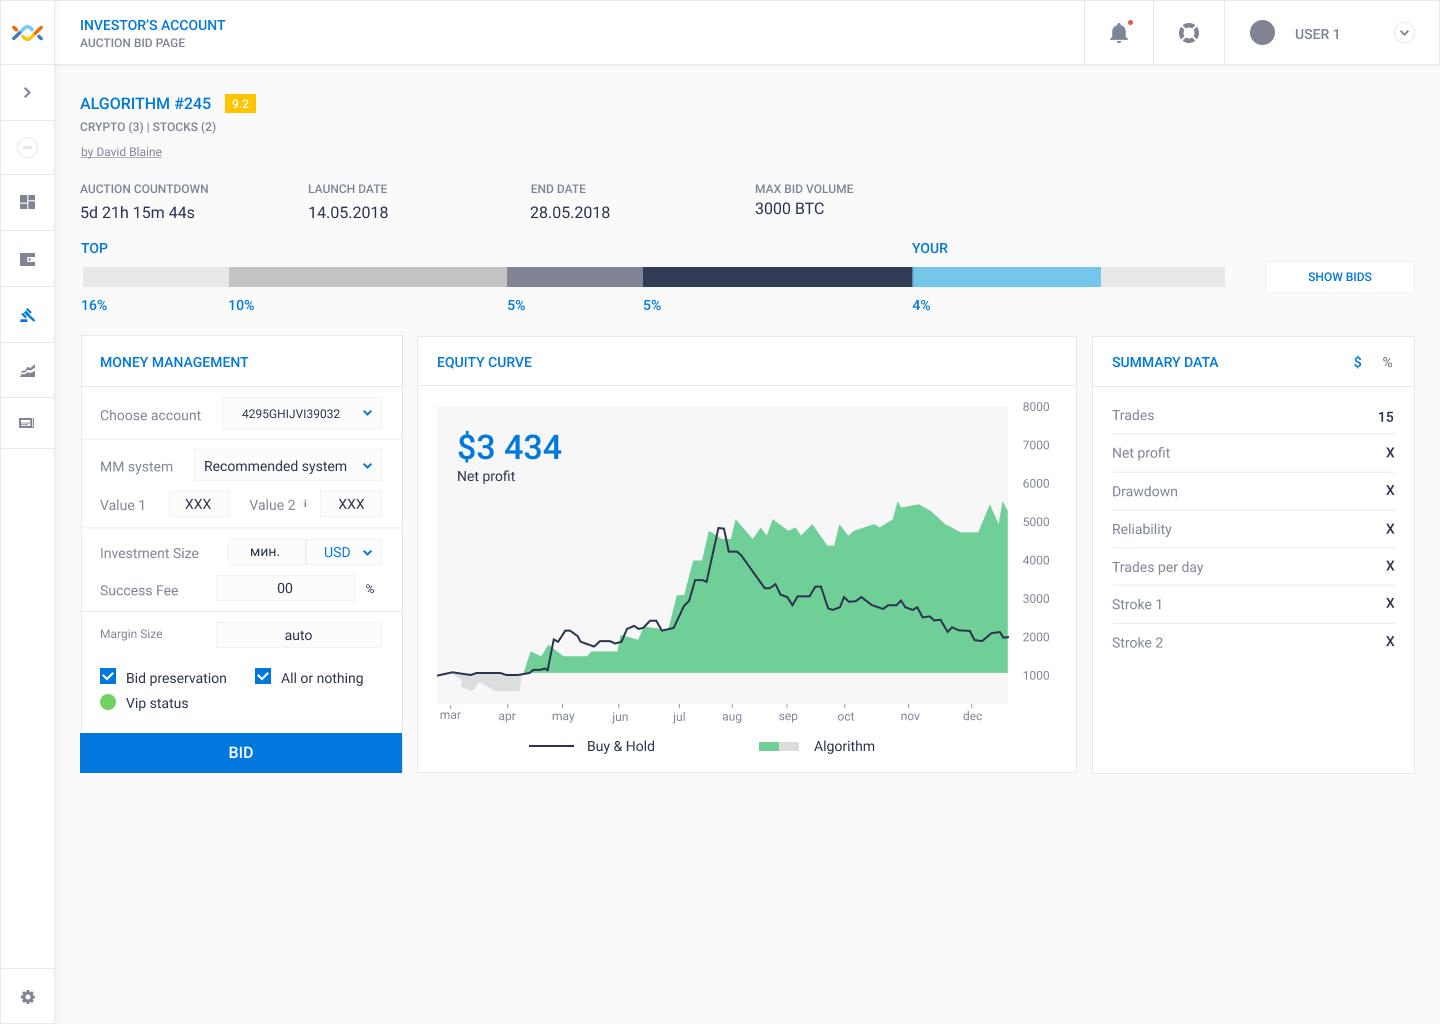1440x1024 pixels.
Task: Switch Summary Data to percentage view
Action: [x=1387, y=362]
